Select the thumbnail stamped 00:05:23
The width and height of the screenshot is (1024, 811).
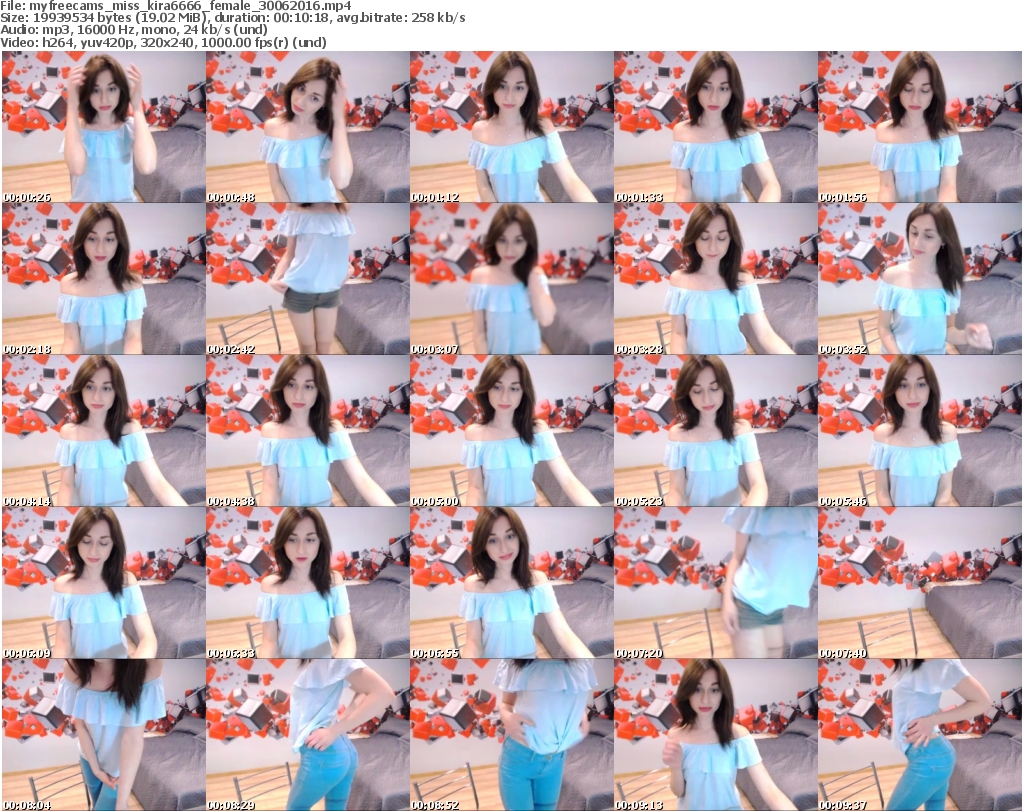715,431
